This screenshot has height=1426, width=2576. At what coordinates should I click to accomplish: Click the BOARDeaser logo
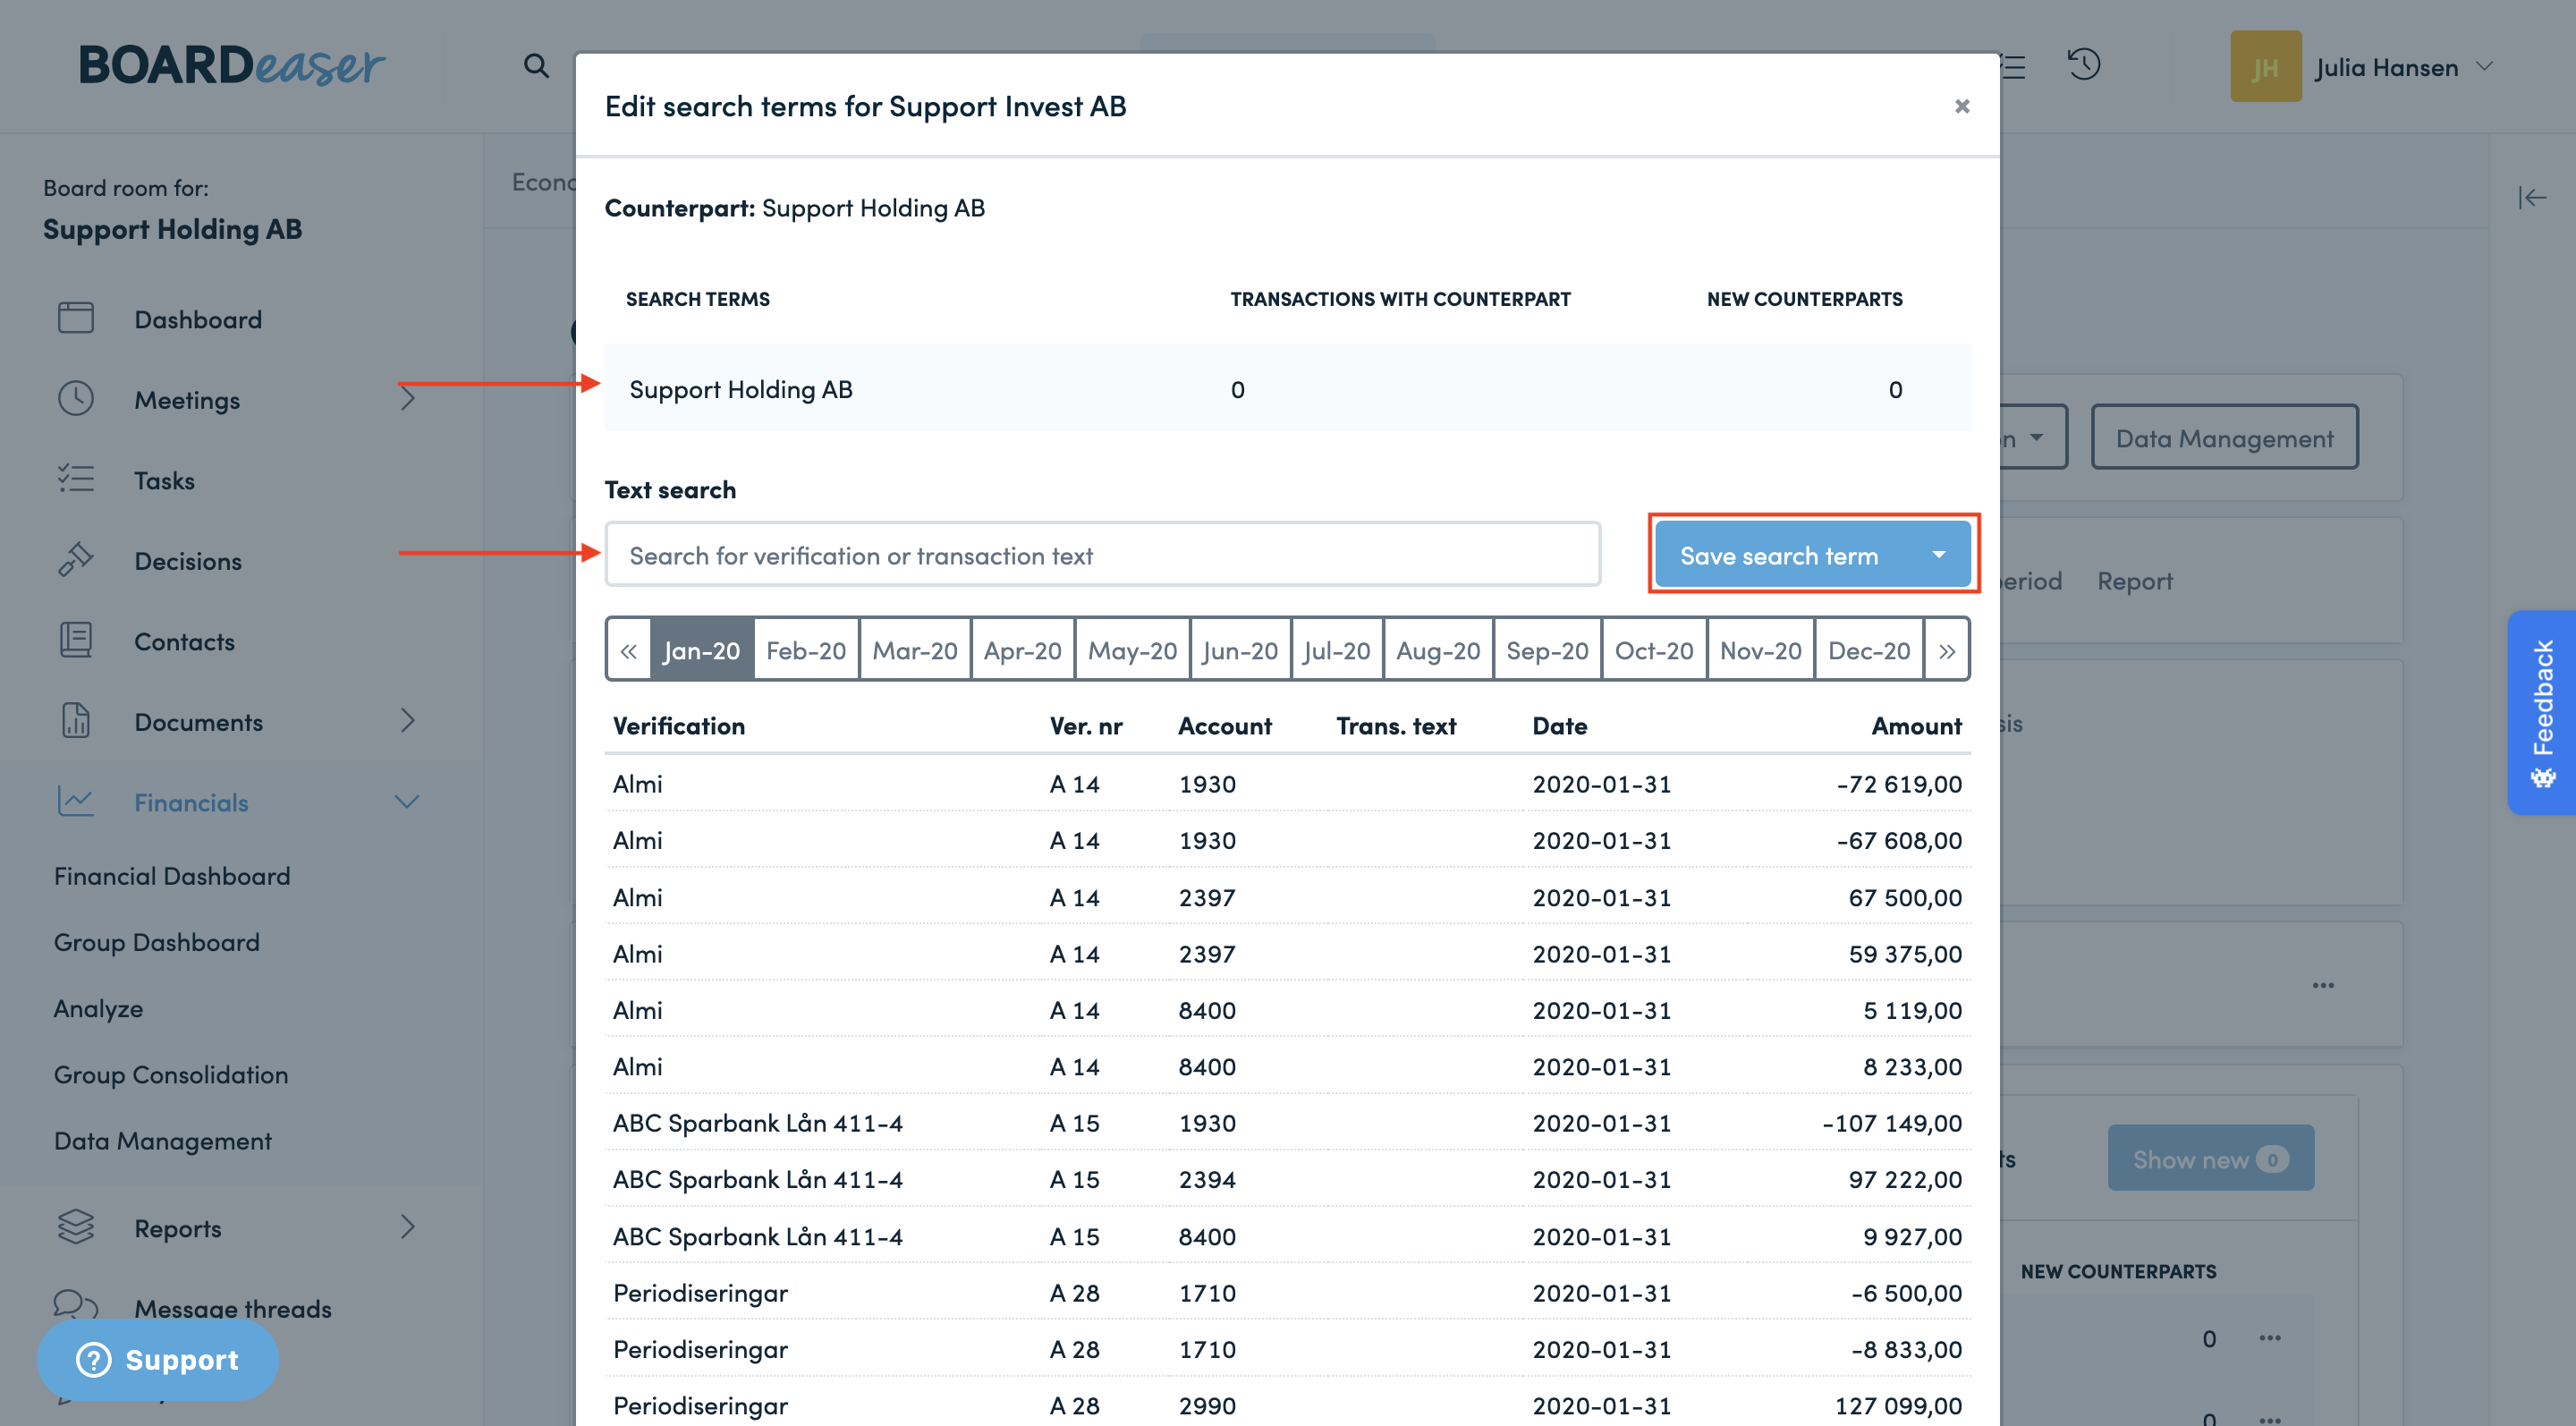pos(231,65)
